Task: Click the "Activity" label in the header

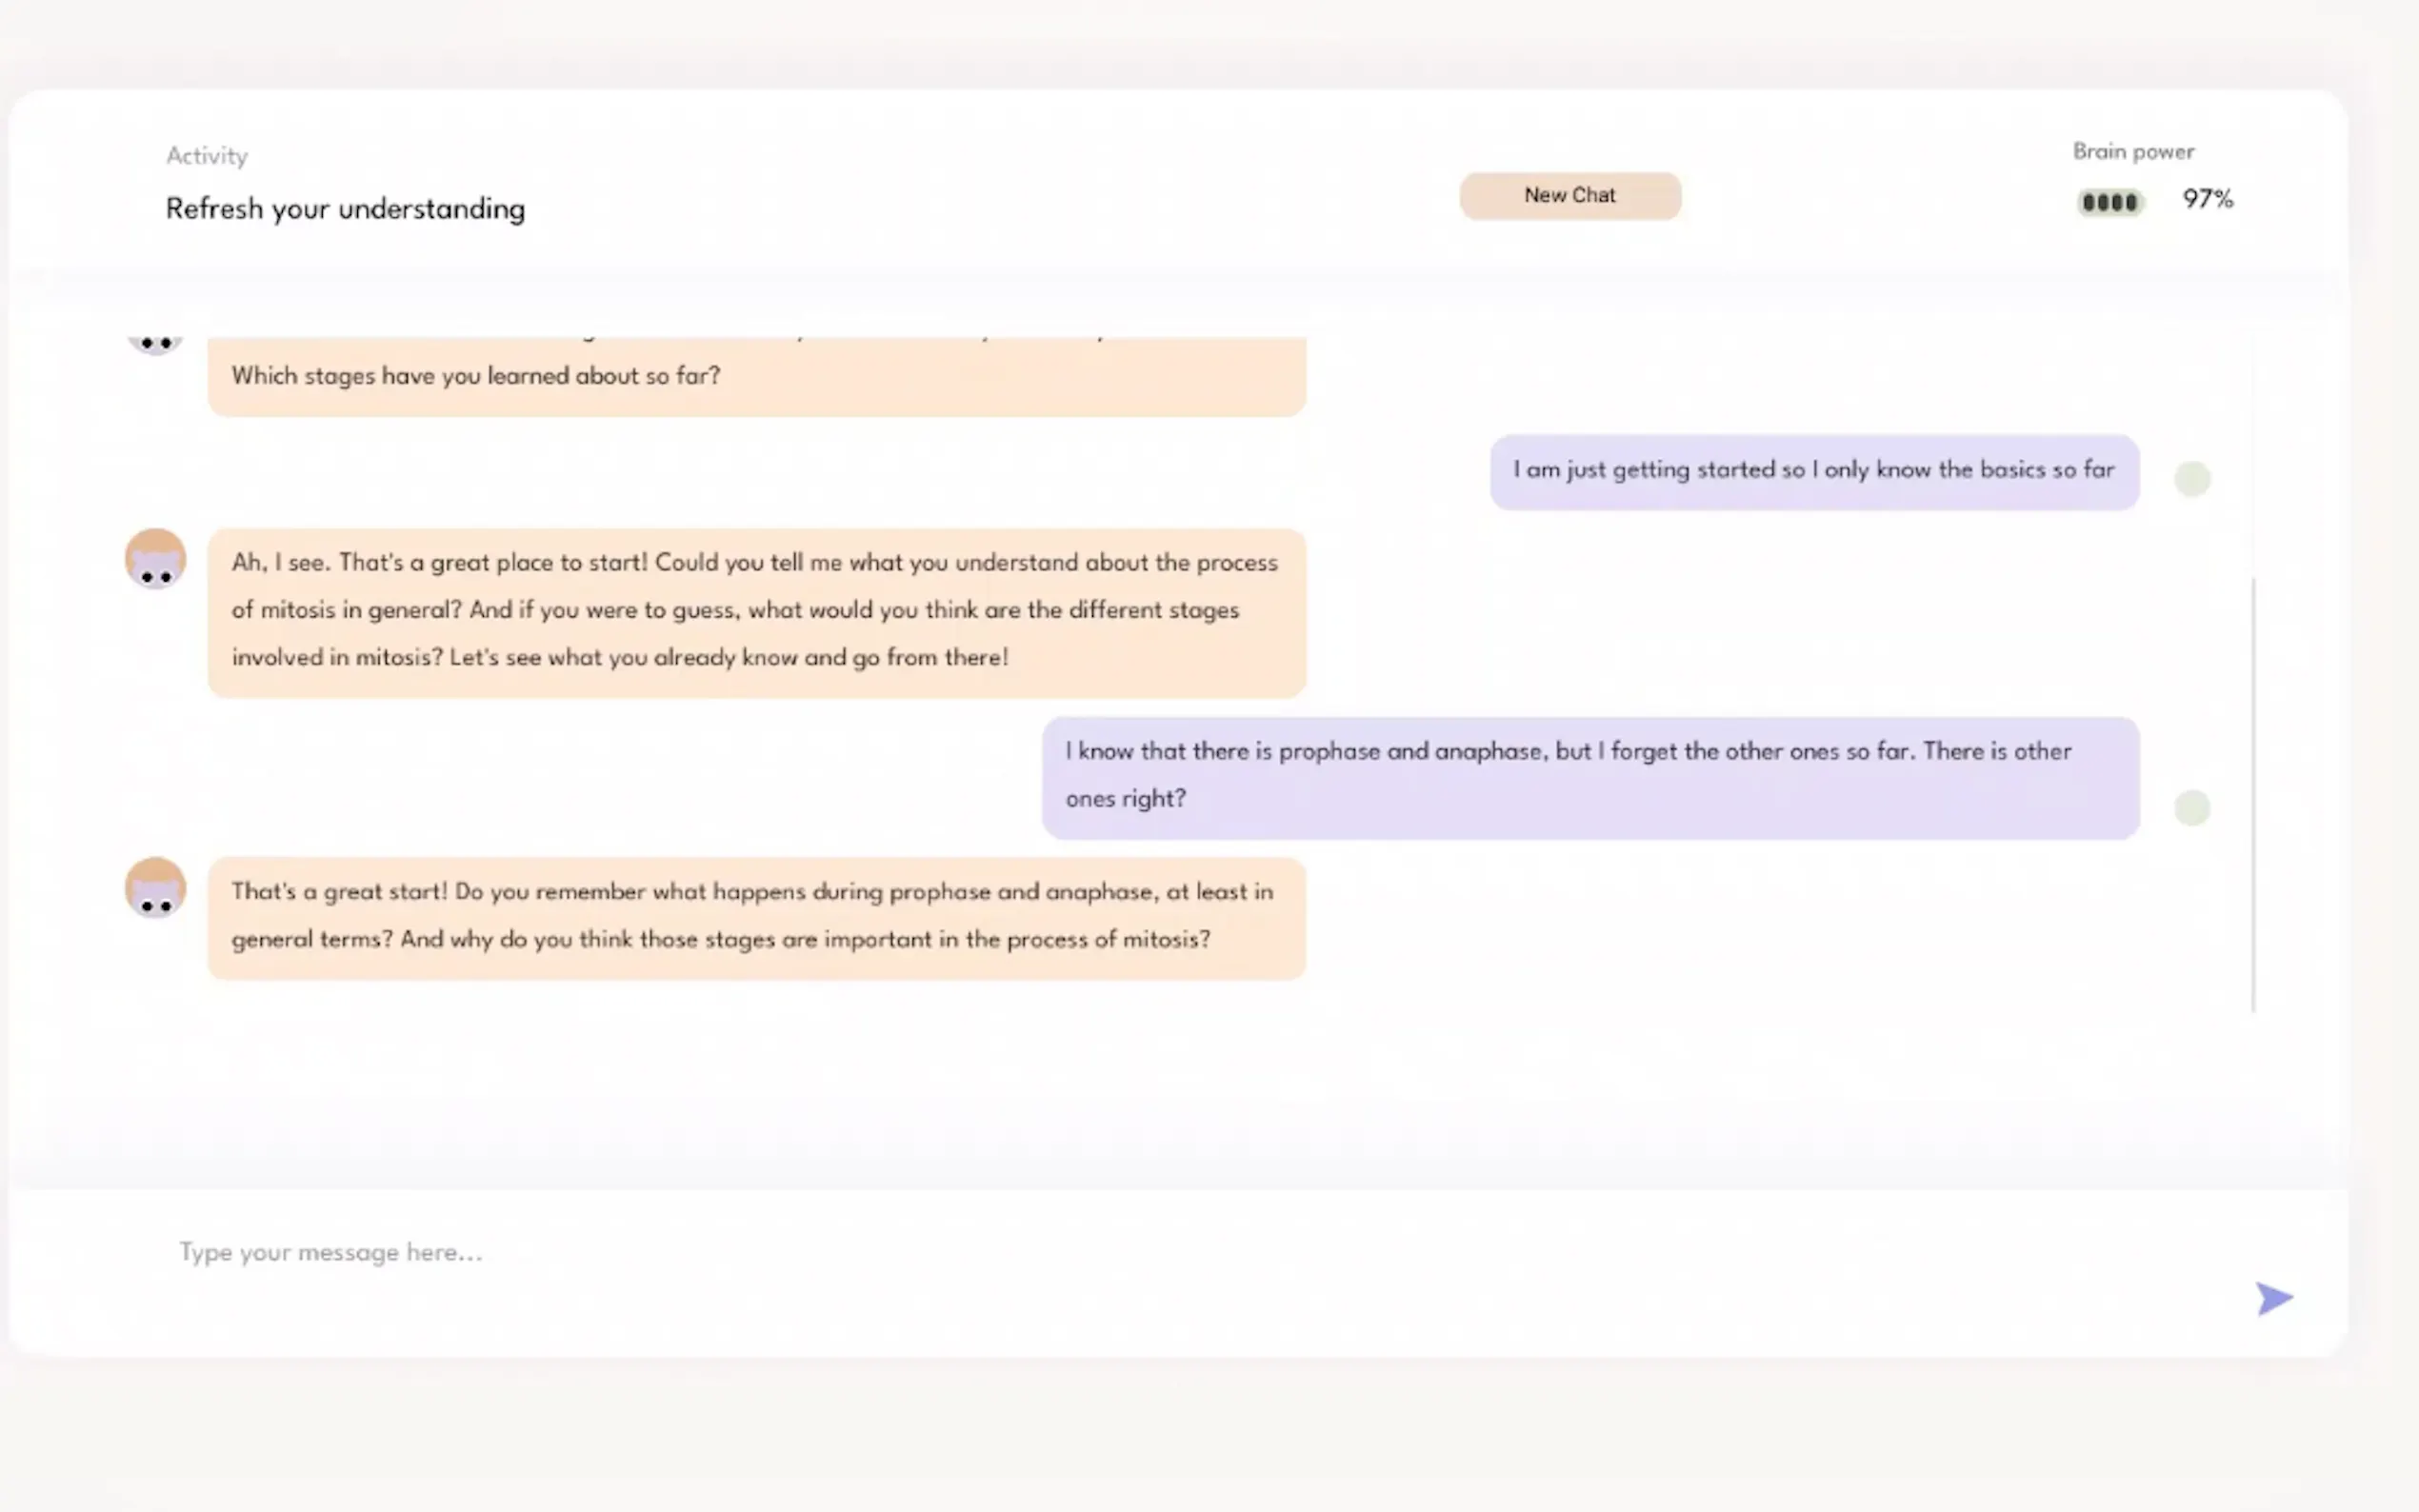Action: (x=207, y=156)
